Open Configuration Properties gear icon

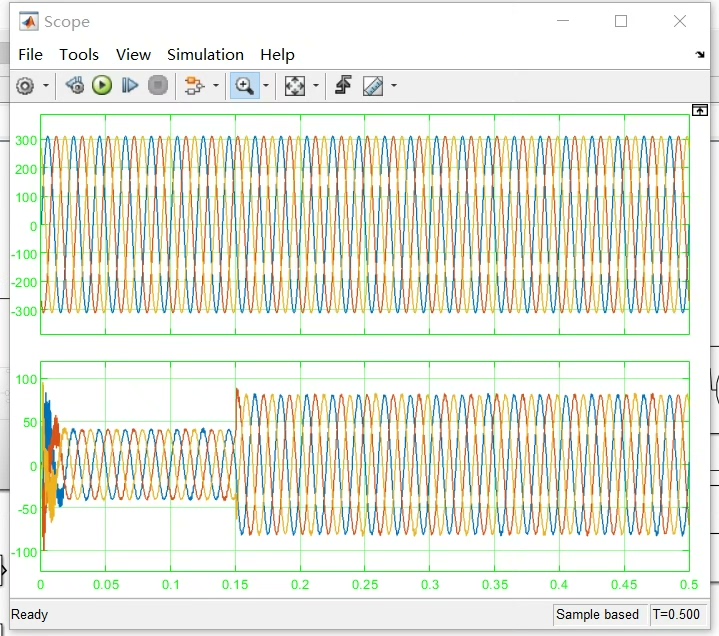click(25, 86)
